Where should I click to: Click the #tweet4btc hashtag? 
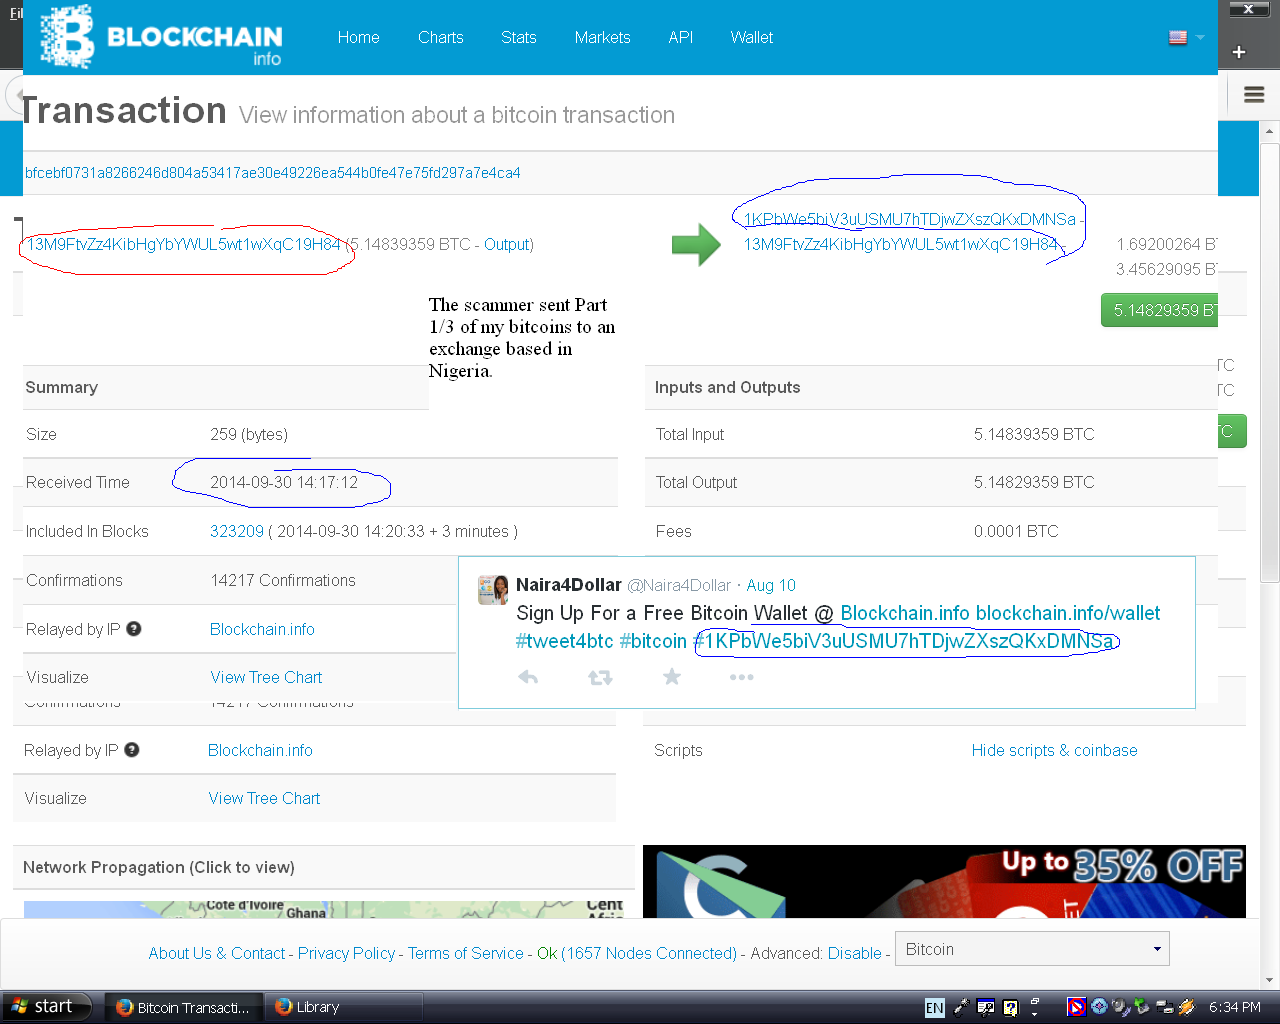pos(565,641)
